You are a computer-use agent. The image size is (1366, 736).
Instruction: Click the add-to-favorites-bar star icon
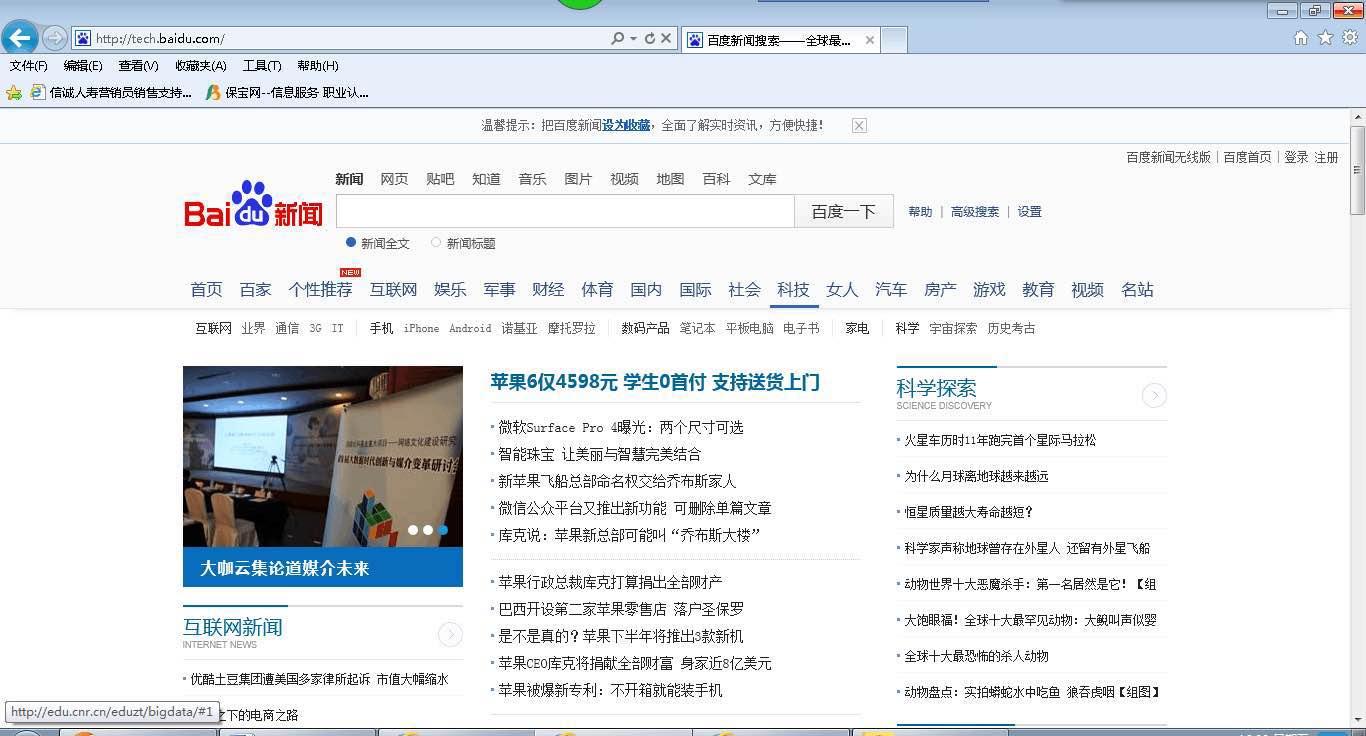click(14, 92)
